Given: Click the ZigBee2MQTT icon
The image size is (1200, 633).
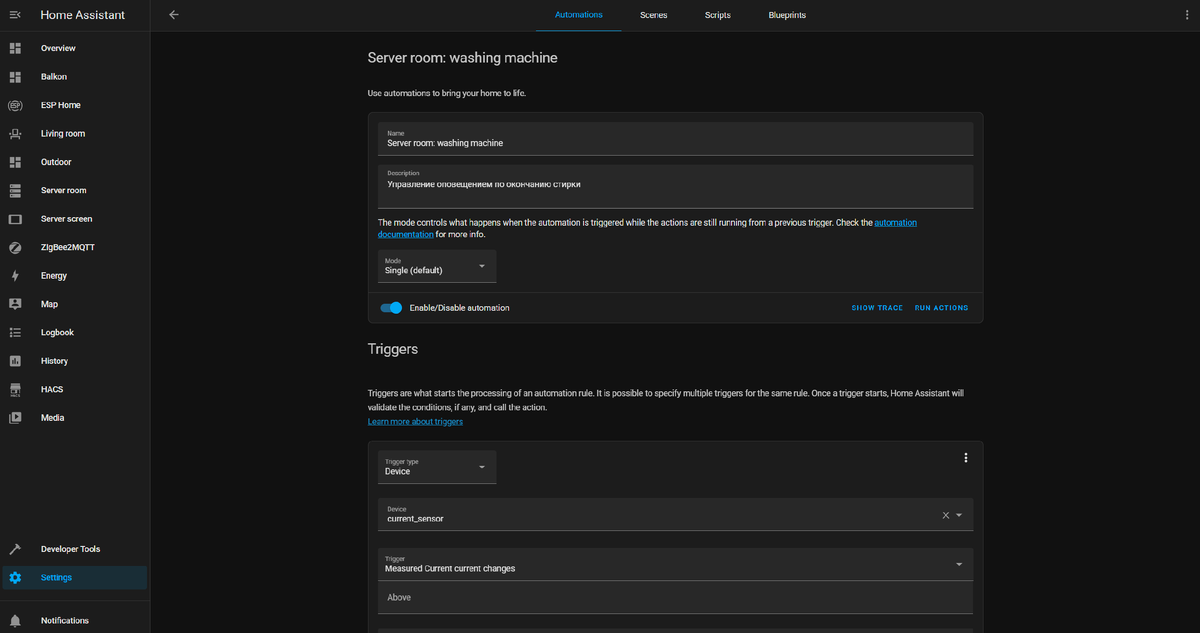Looking at the screenshot, I should (15, 247).
